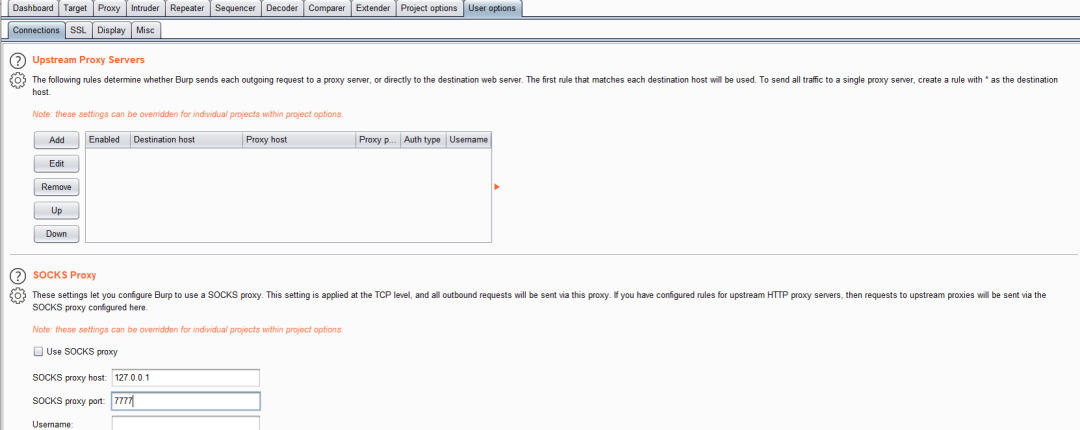Click the SOCKS Proxy heading

click(x=65, y=275)
